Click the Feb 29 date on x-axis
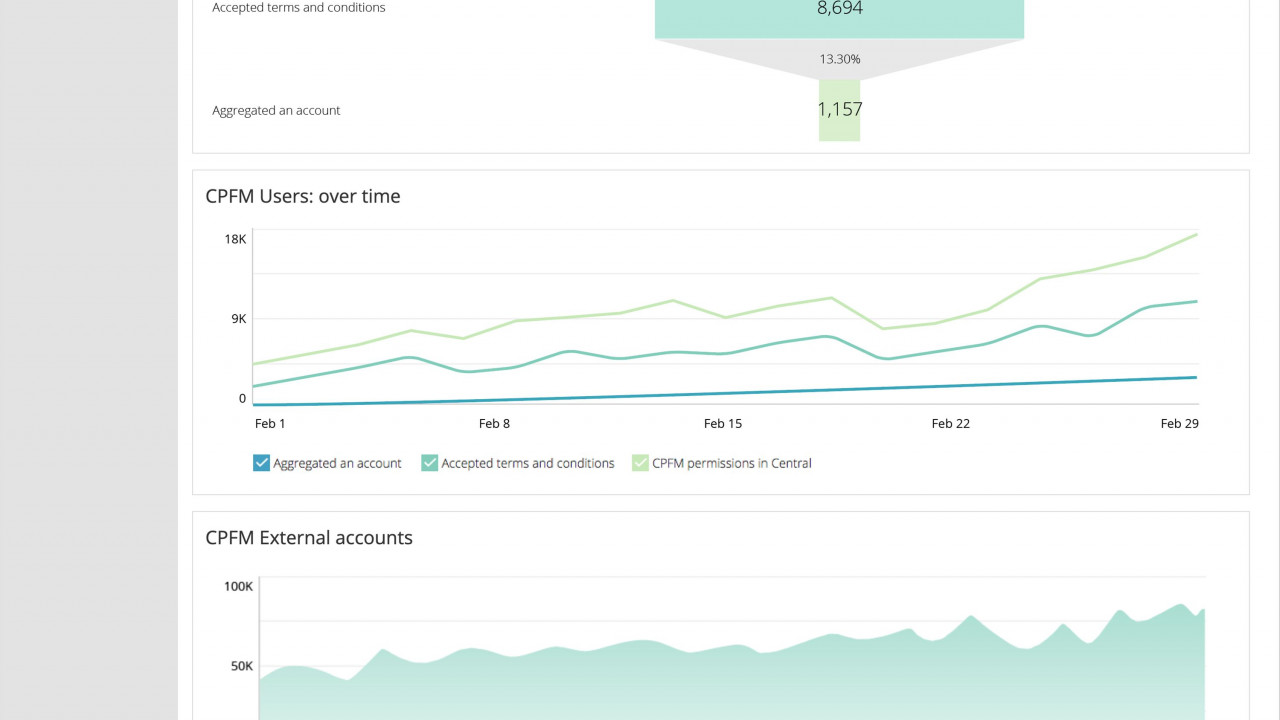The image size is (1280, 720). [x=1179, y=424]
